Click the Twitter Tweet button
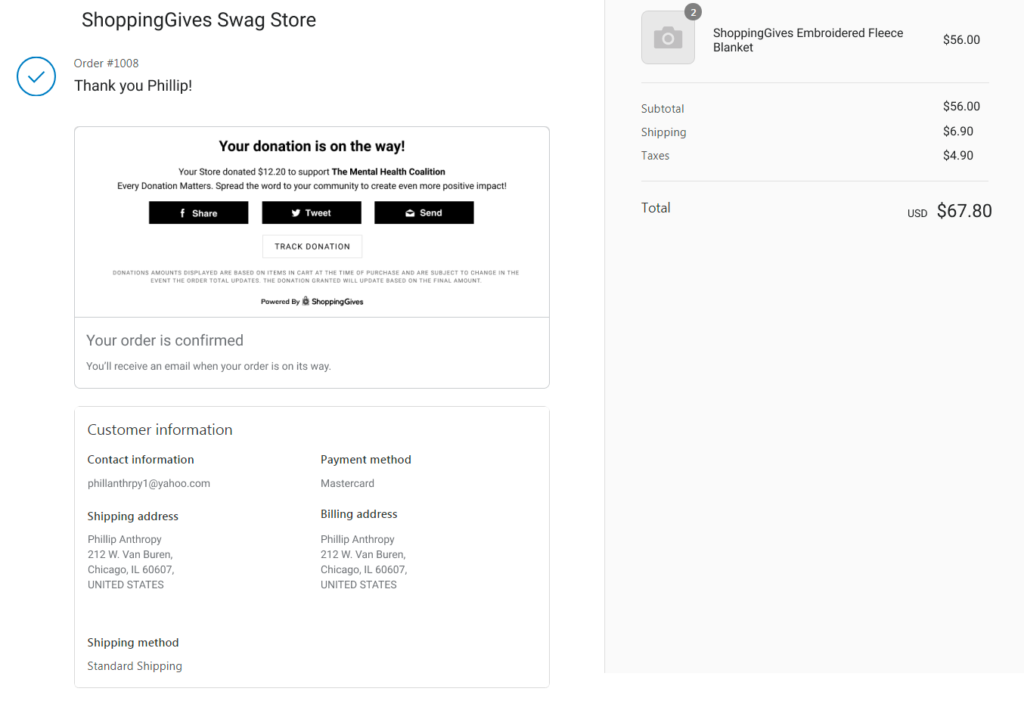This screenshot has height=707, width=1024. click(x=311, y=213)
